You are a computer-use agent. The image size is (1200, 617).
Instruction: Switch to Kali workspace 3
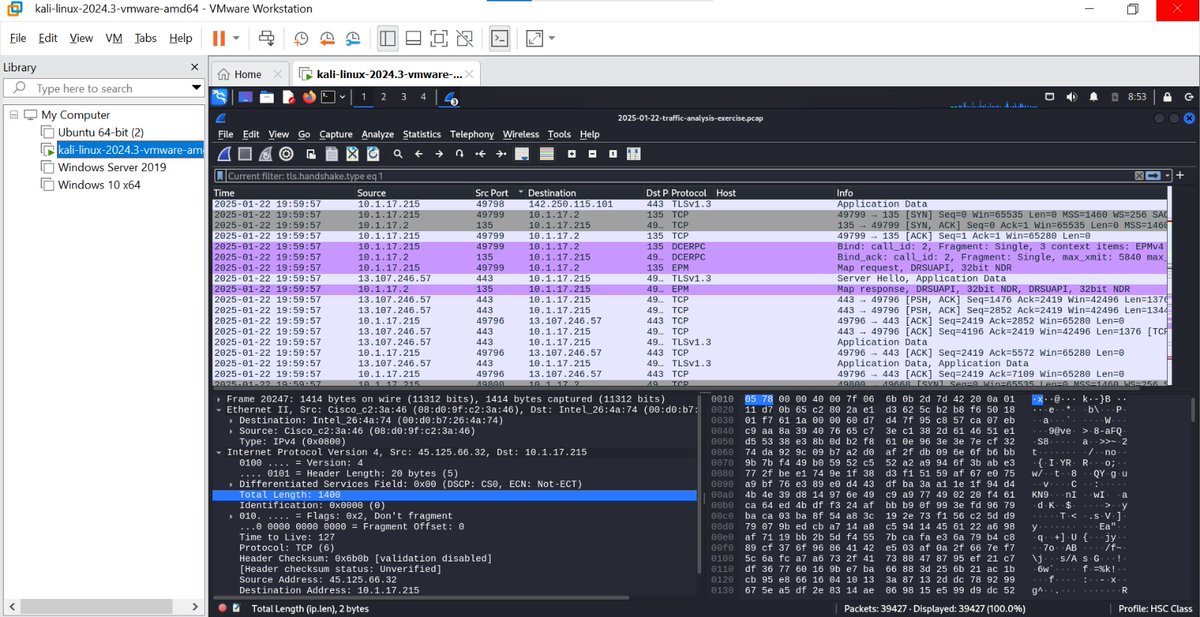pos(403,97)
